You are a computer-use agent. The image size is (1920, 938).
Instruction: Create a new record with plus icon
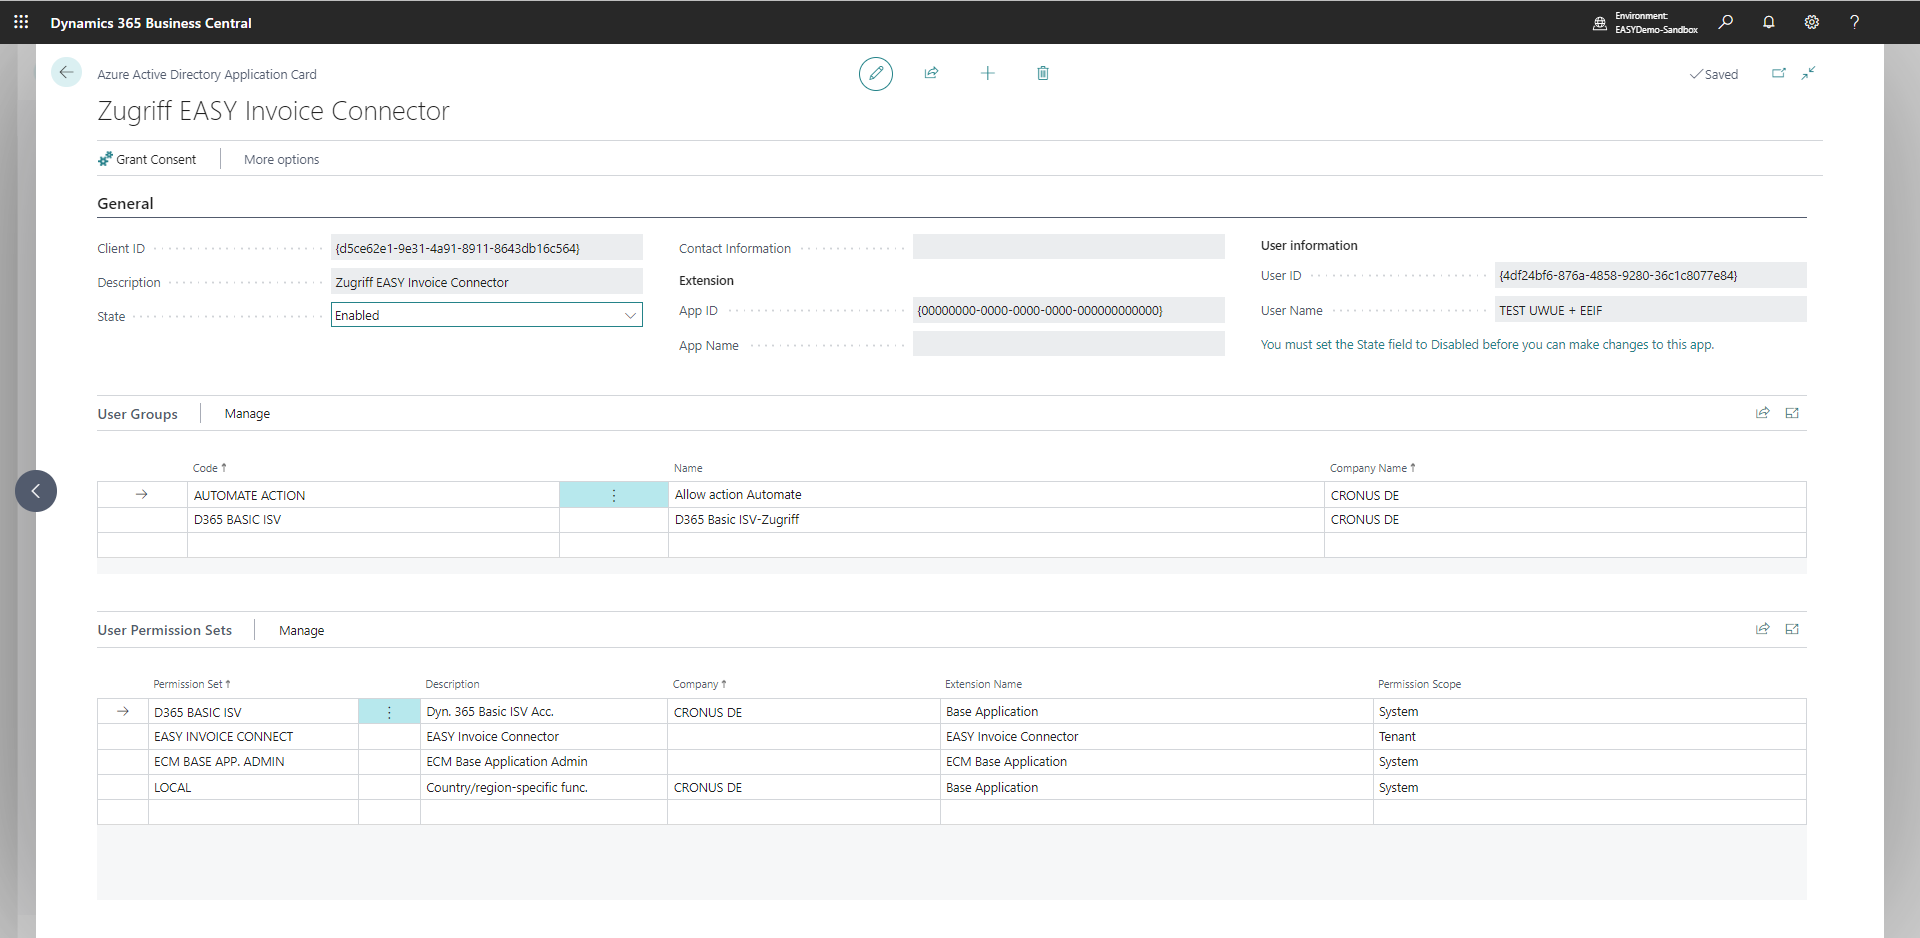[x=987, y=73]
